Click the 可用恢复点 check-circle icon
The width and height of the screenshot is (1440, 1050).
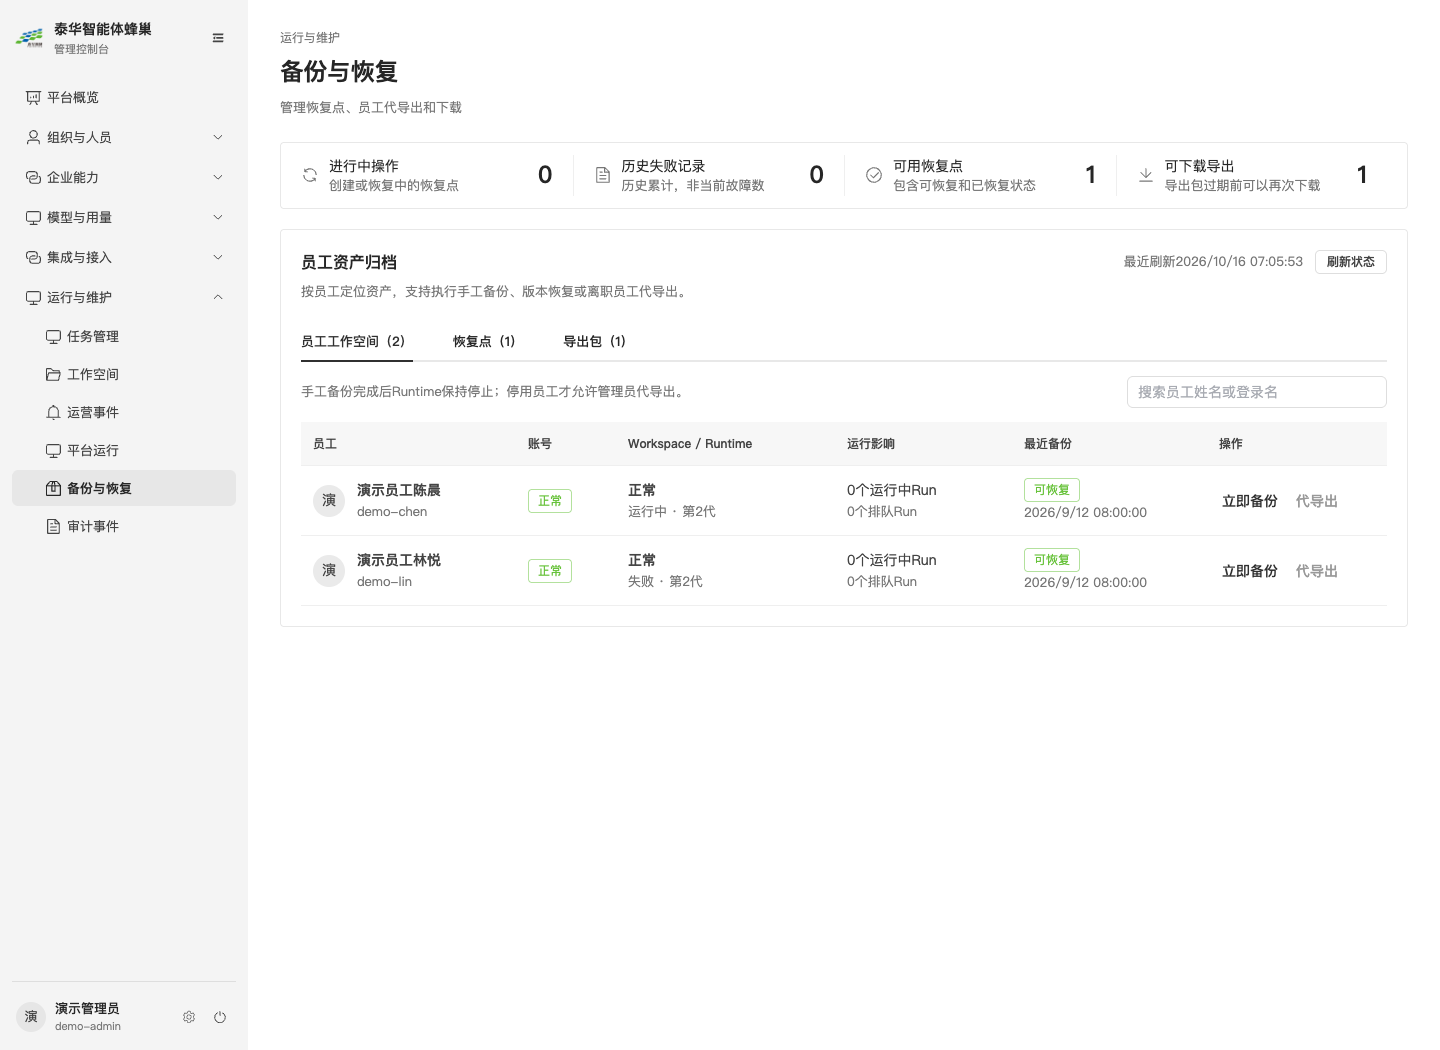tap(874, 175)
